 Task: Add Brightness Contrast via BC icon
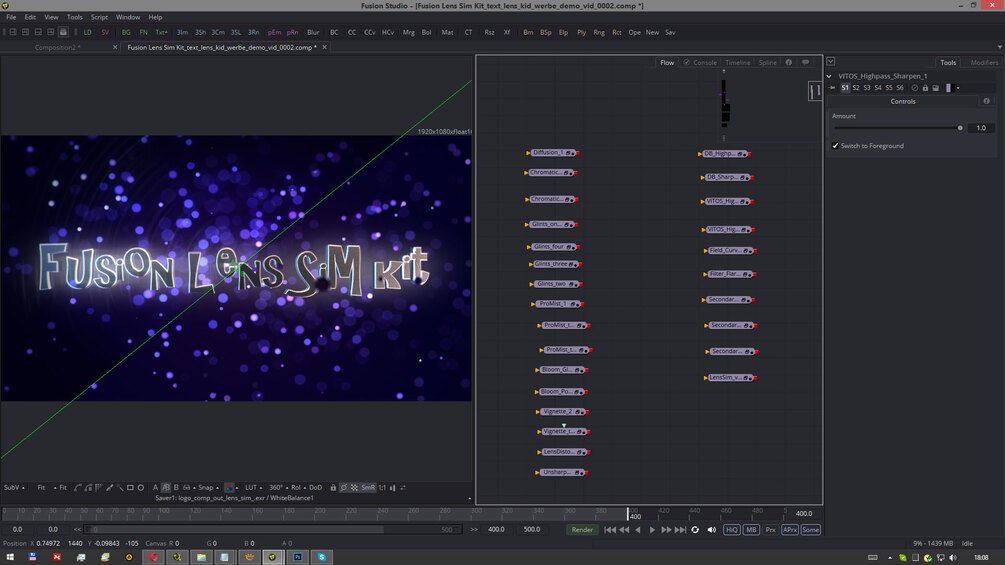point(334,32)
